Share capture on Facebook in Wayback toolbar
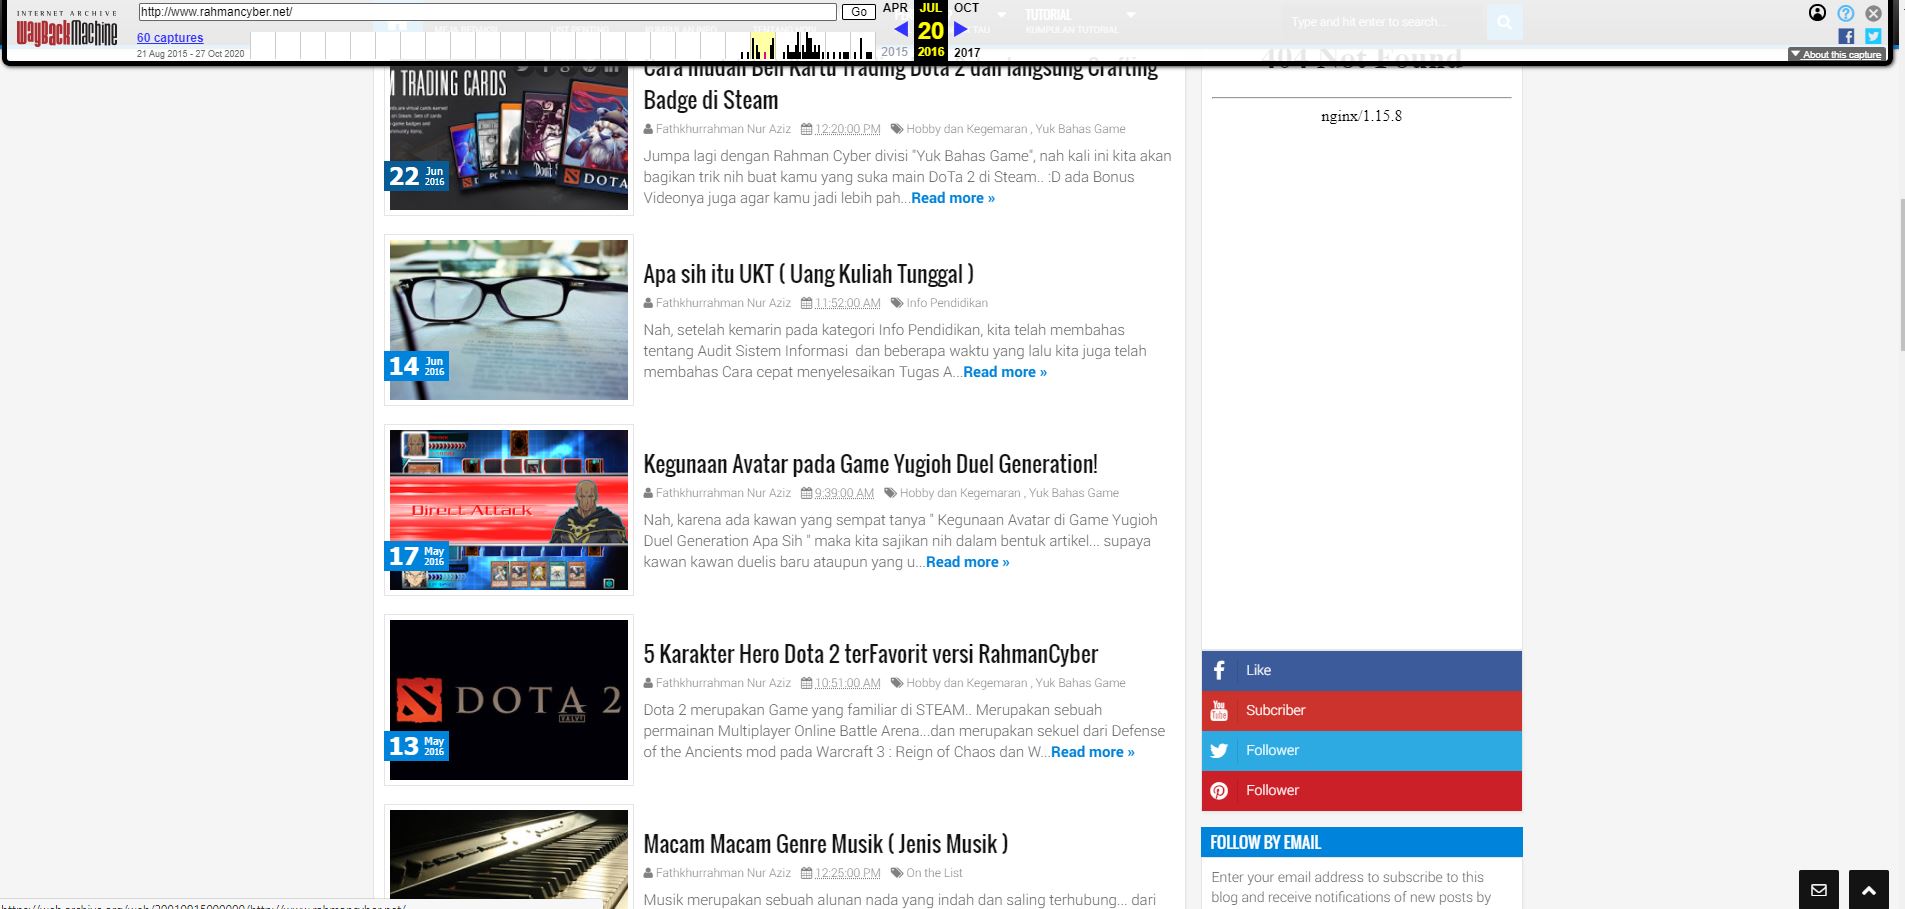The width and height of the screenshot is (1905, 909). click(1846, 36)
